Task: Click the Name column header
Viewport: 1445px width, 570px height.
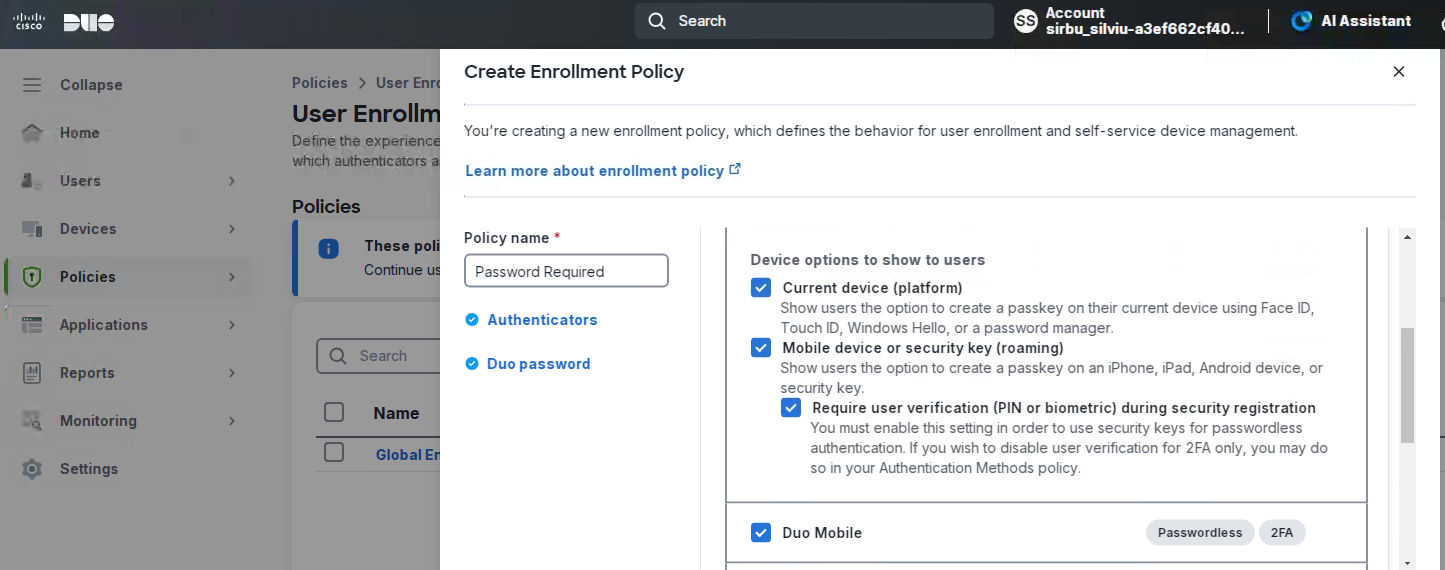Action: click(x=396, y=413)
